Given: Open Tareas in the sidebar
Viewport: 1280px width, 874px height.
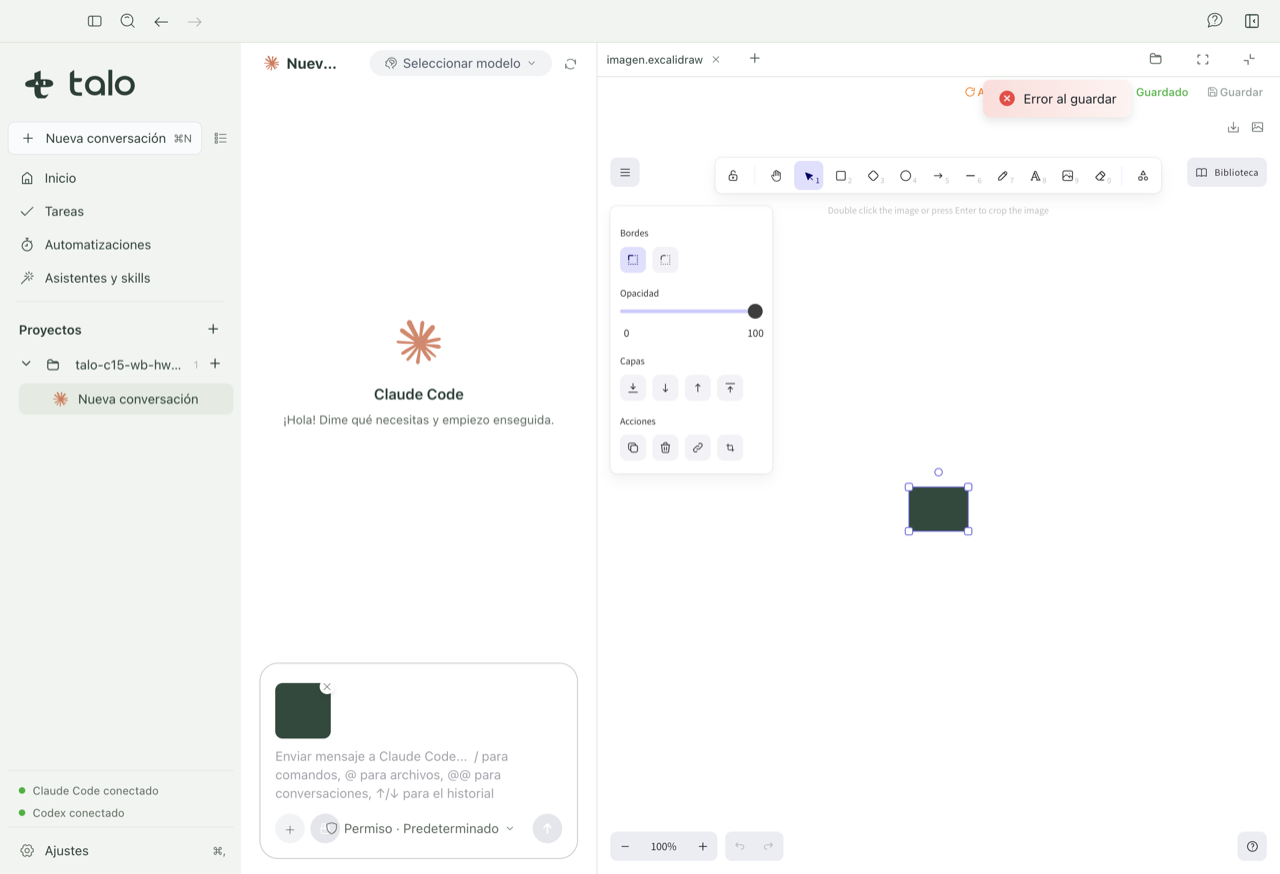Looking at the screenshot, I should pyautogui.click(x=64, y=211).
